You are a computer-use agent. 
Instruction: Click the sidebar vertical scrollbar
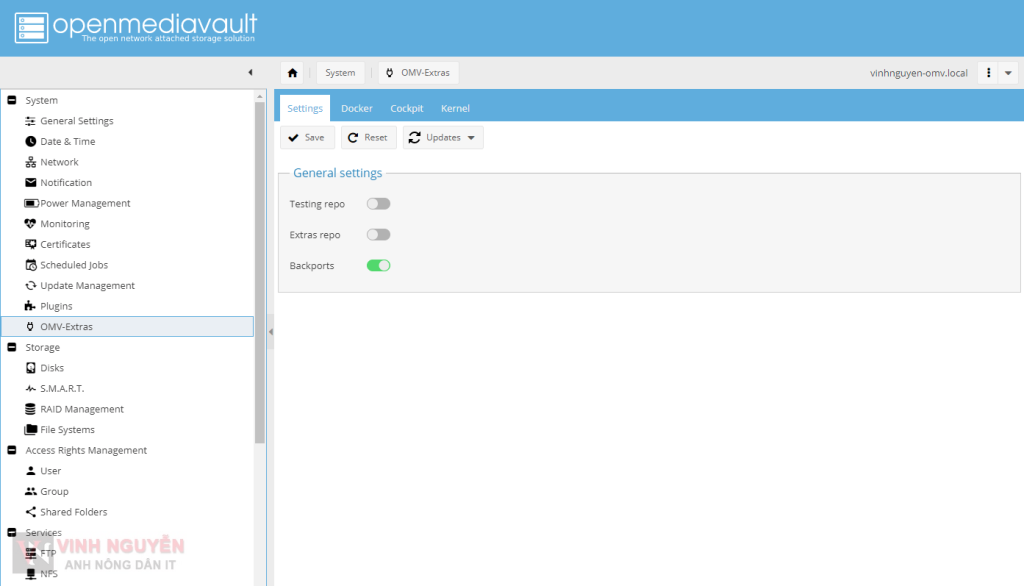point(260,273)
